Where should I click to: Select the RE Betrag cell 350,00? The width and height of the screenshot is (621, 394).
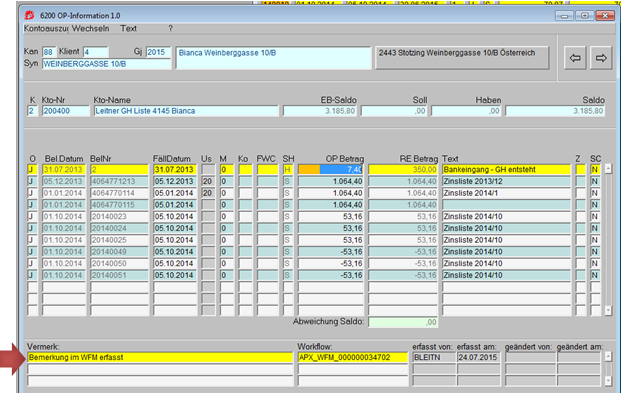click(403, 169)
